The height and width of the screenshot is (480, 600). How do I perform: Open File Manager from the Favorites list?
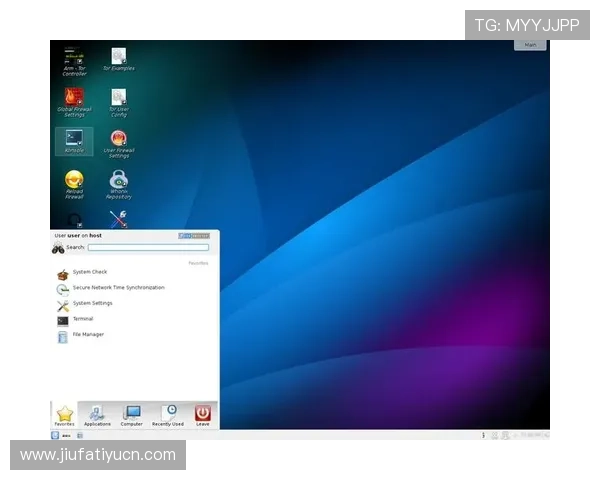87,335
